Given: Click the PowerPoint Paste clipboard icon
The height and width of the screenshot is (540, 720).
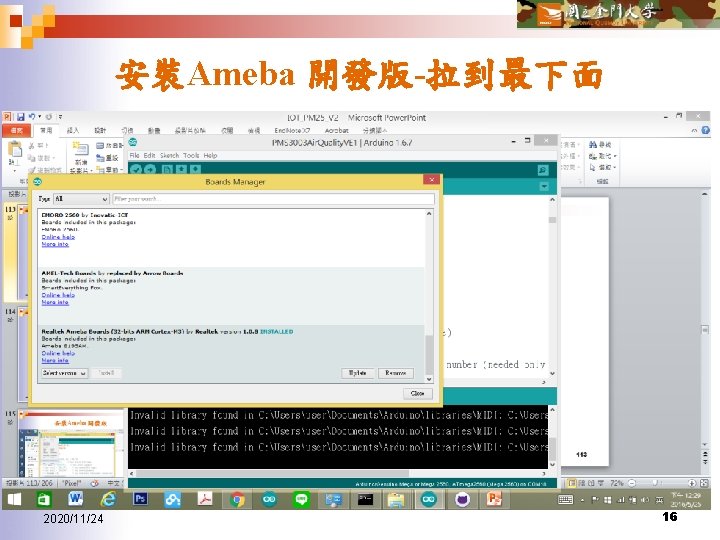Looking at the screenshot, I should coord(15,150).
